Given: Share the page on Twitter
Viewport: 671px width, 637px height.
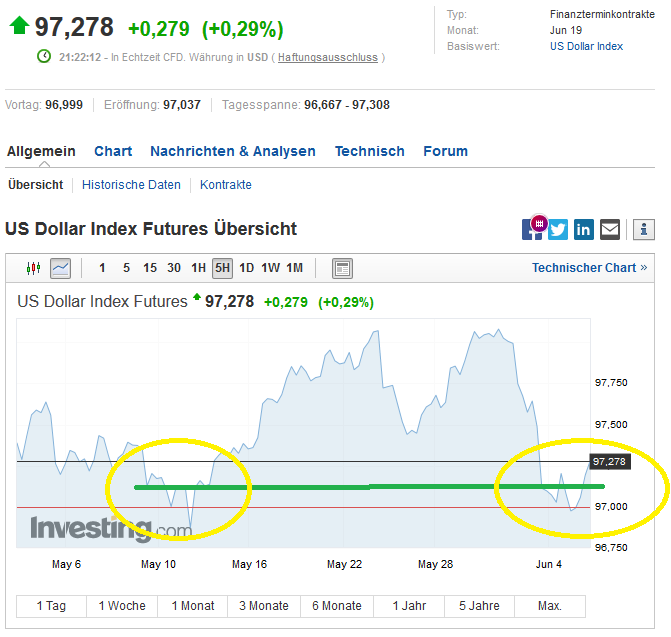Looking at the screenshot, I should (x=558, y=229).
